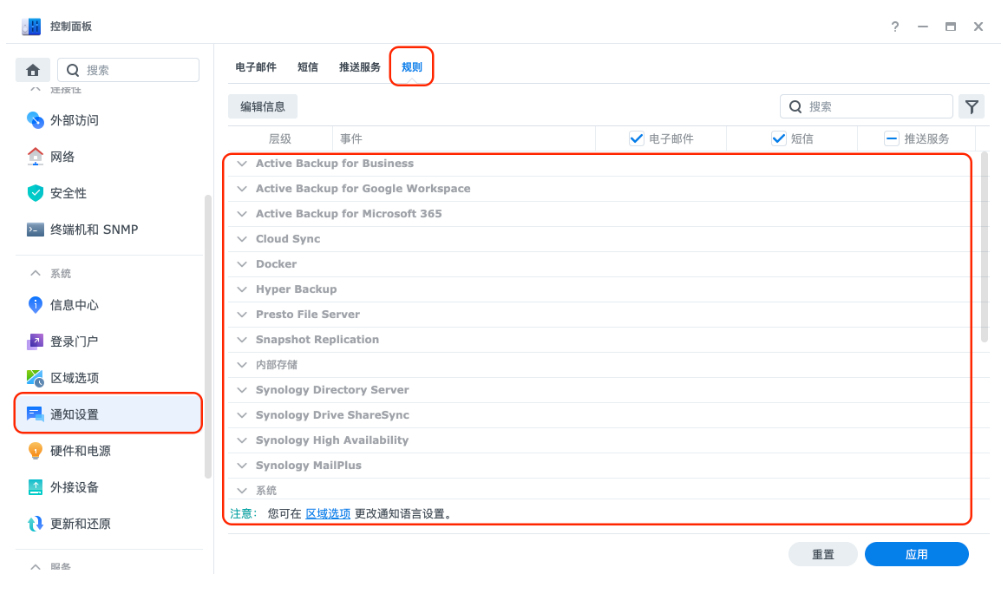Click the rules list vertical scrollbar
Viewport: 1005px width, 592px height.
click(x=984, y=247)
